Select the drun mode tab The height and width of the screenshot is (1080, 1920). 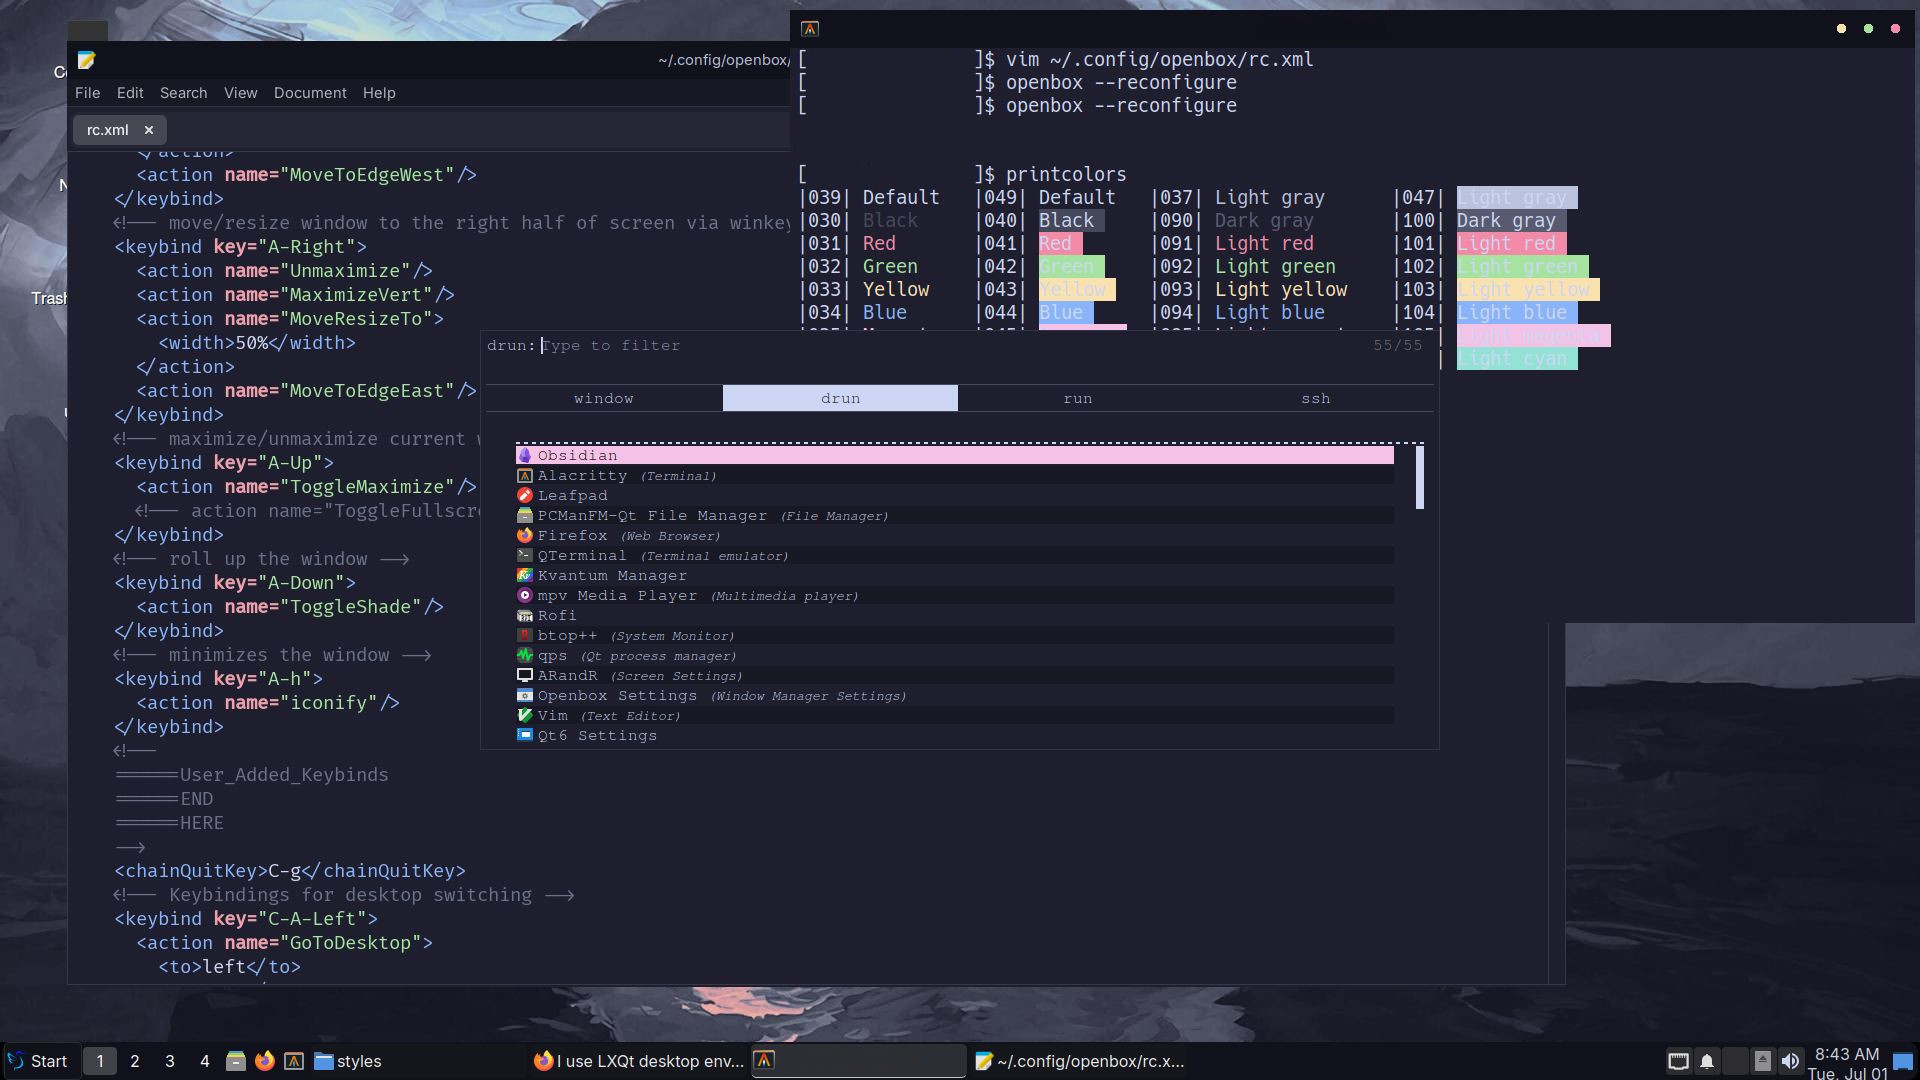tap(840, 398)
